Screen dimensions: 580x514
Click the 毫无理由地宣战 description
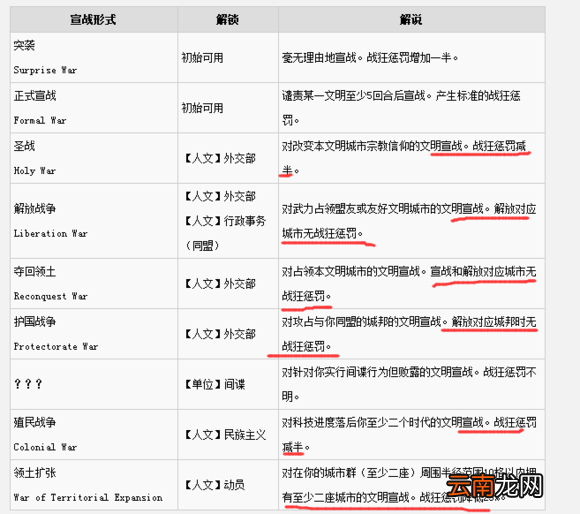pyautogui.click(x=370, y=58)
